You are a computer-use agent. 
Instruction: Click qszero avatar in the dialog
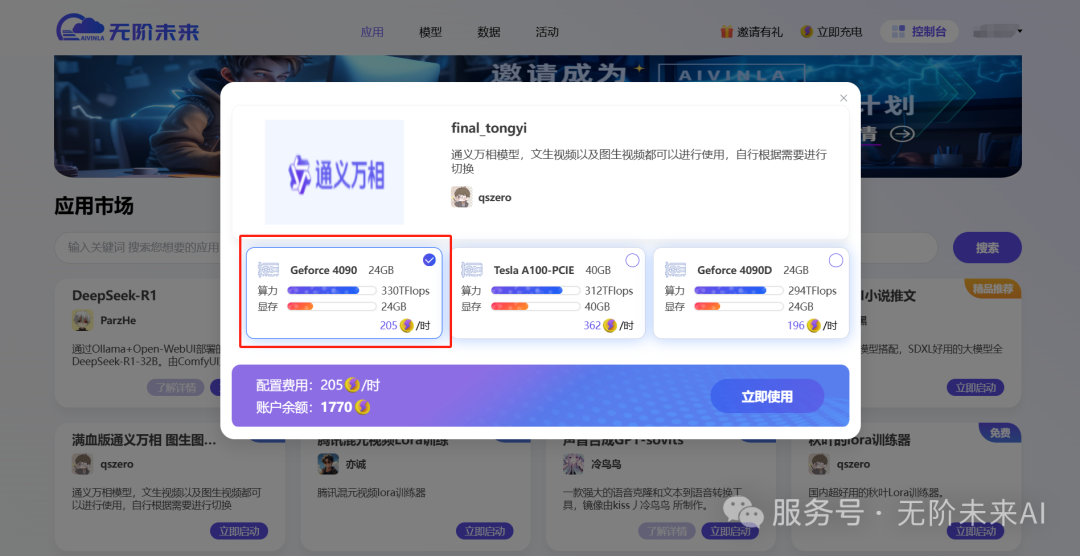[461, 197]
